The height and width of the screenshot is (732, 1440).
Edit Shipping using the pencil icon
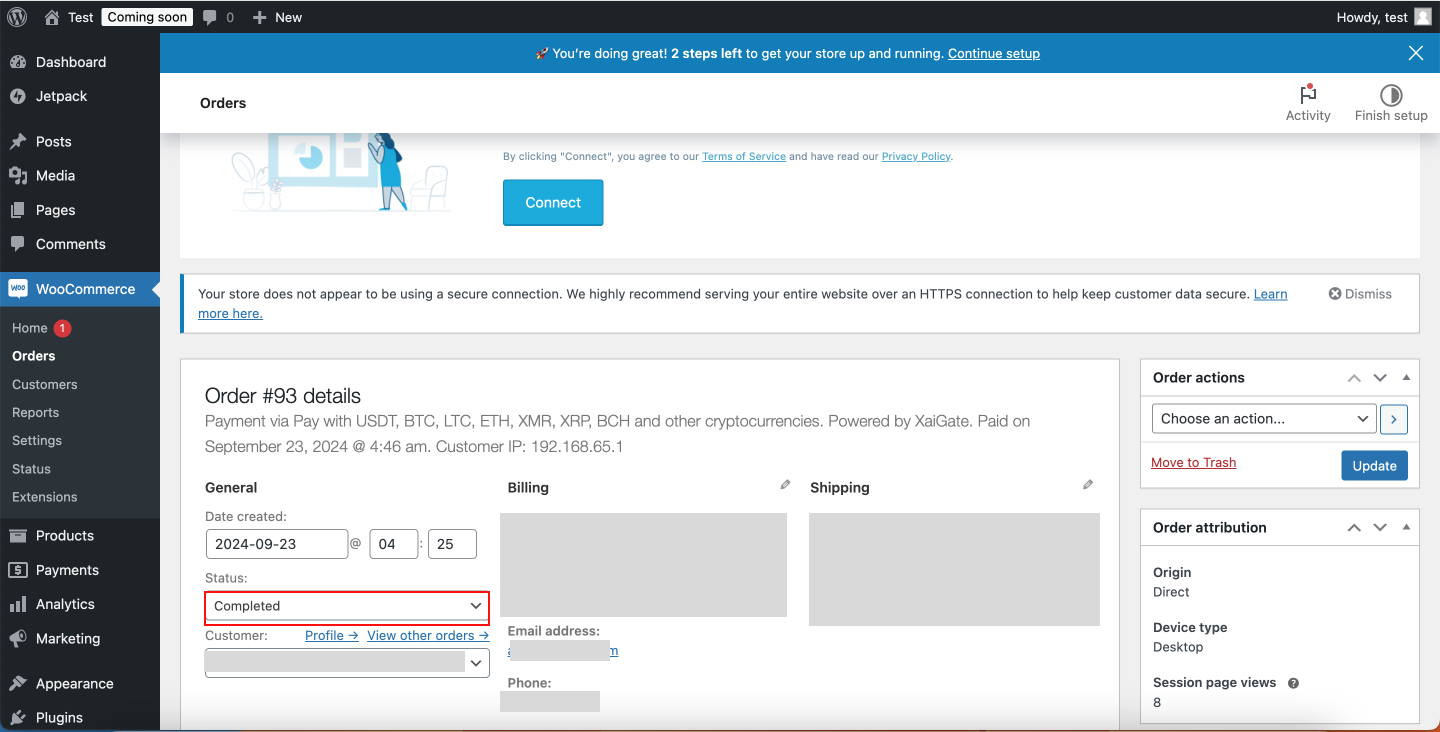[1088, 484]
